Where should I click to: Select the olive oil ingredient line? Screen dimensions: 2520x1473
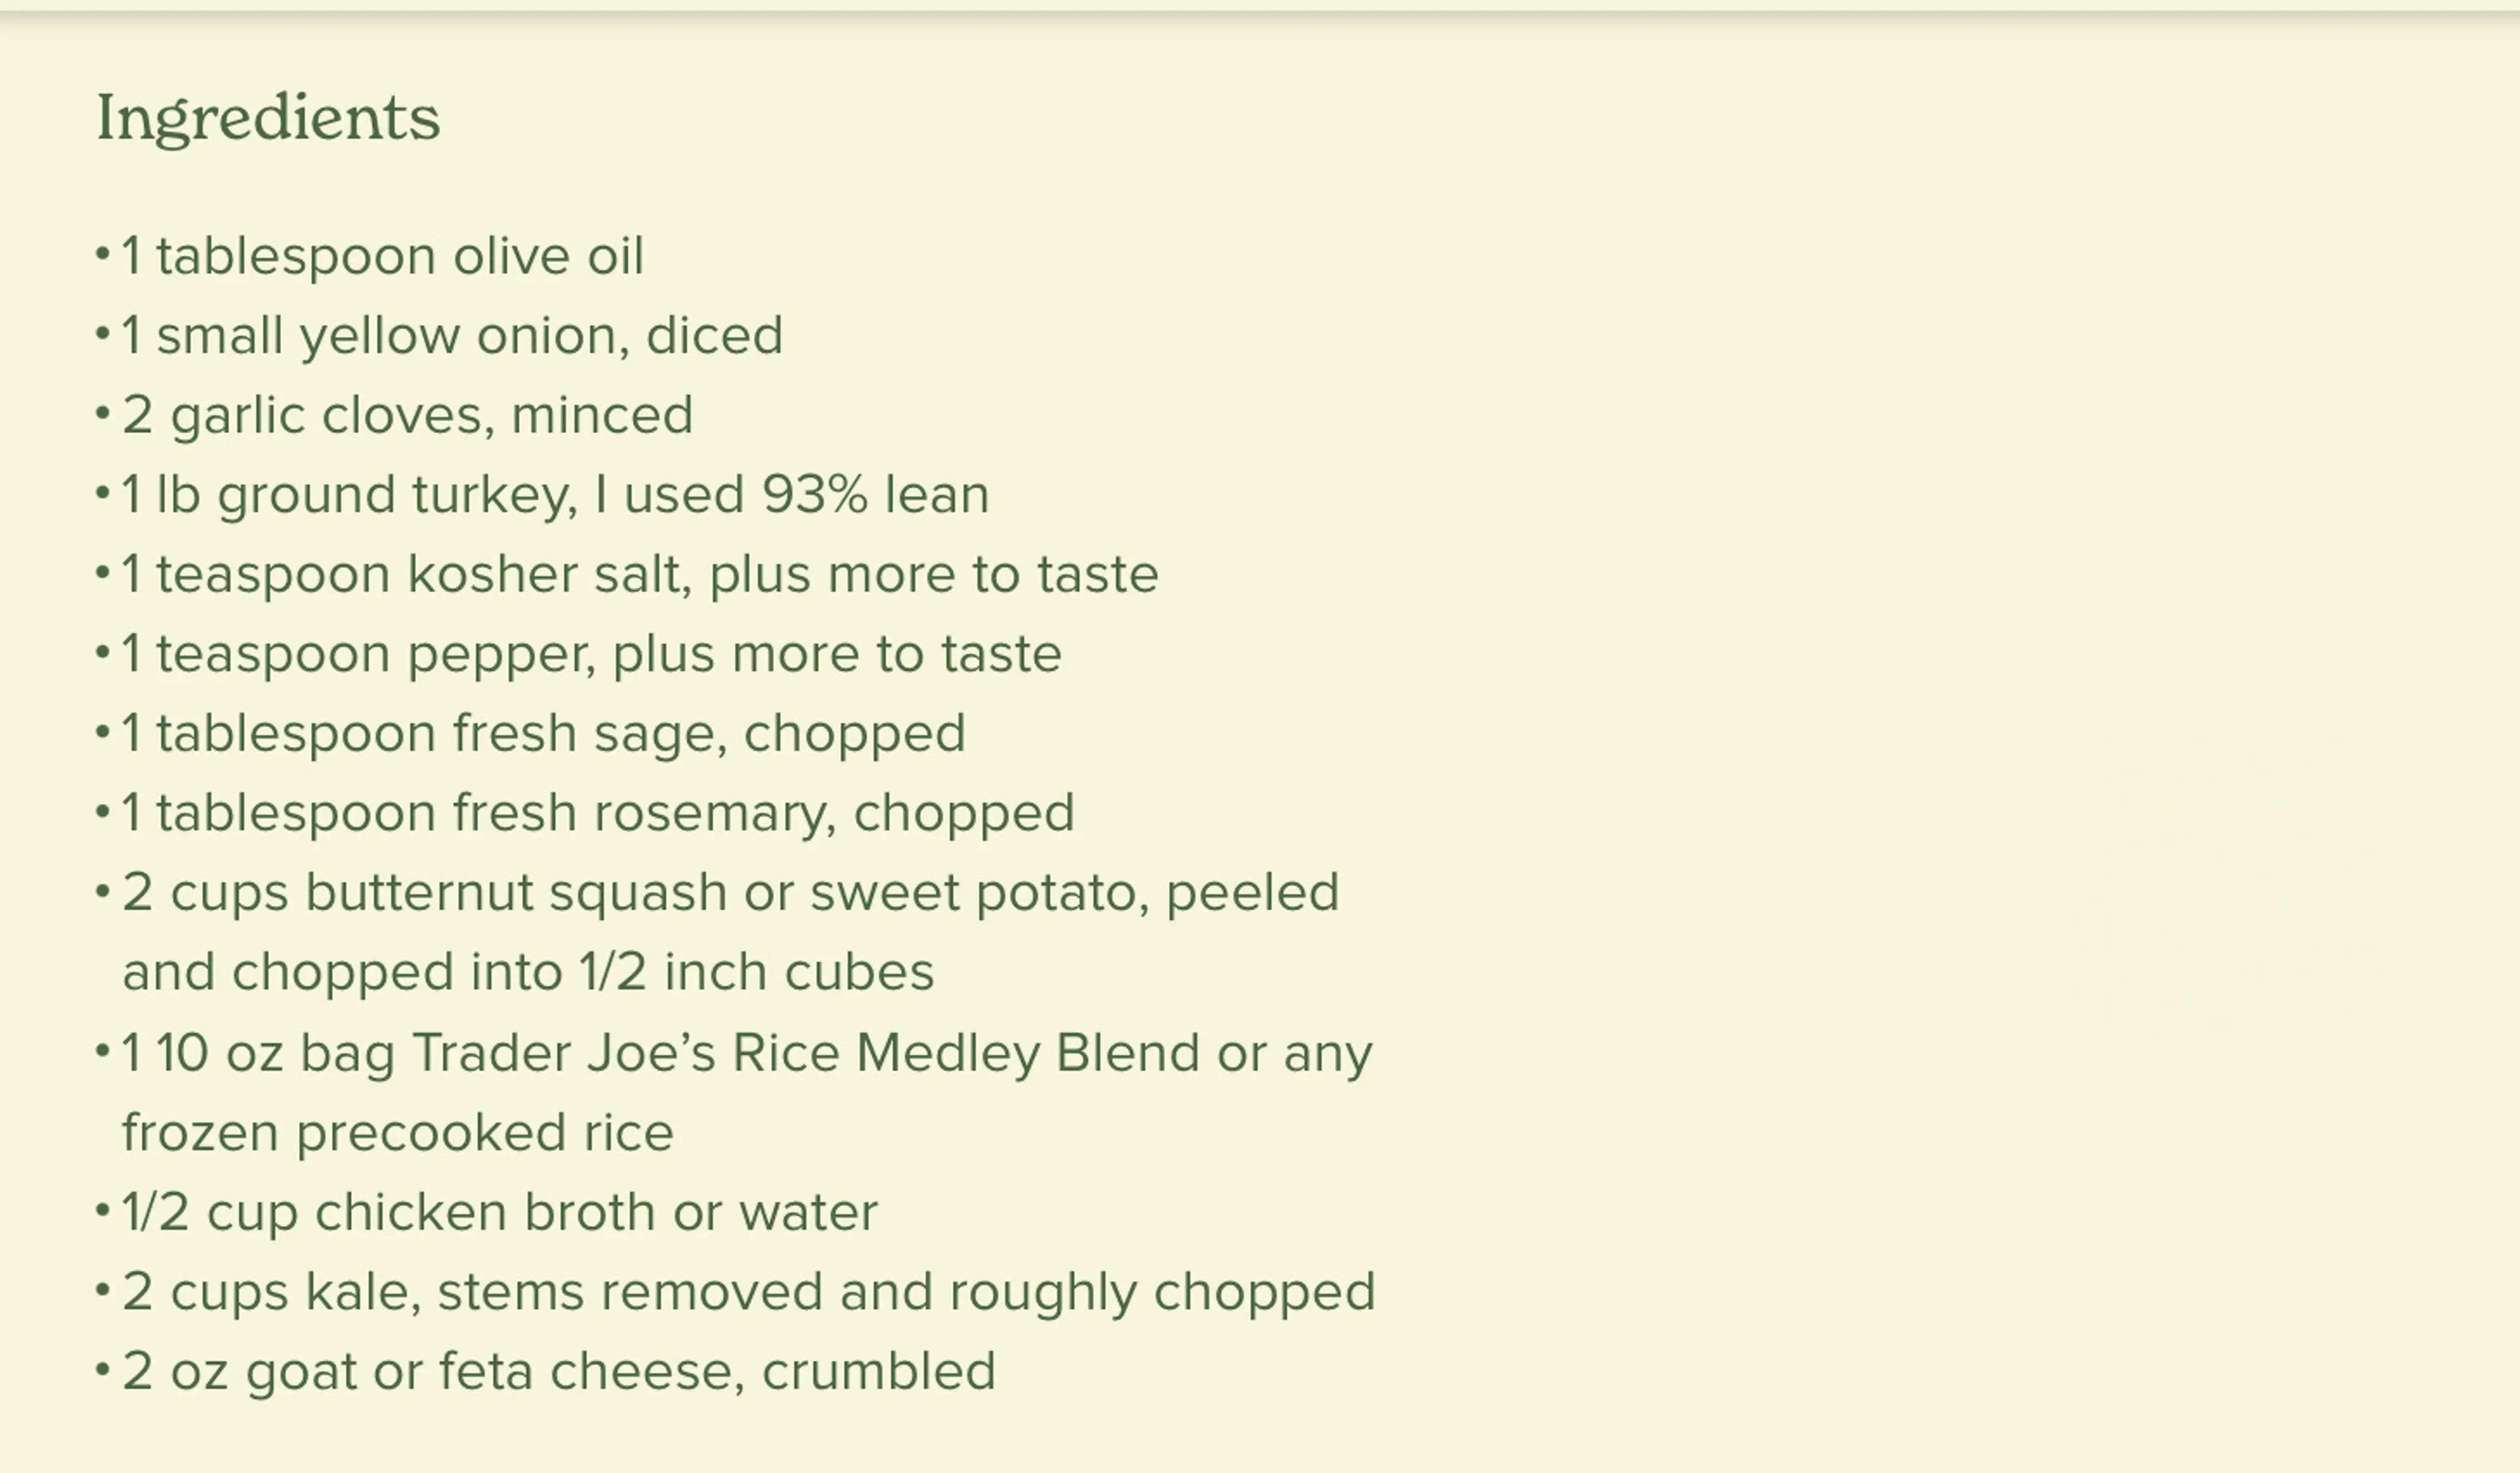click(383, 256)
